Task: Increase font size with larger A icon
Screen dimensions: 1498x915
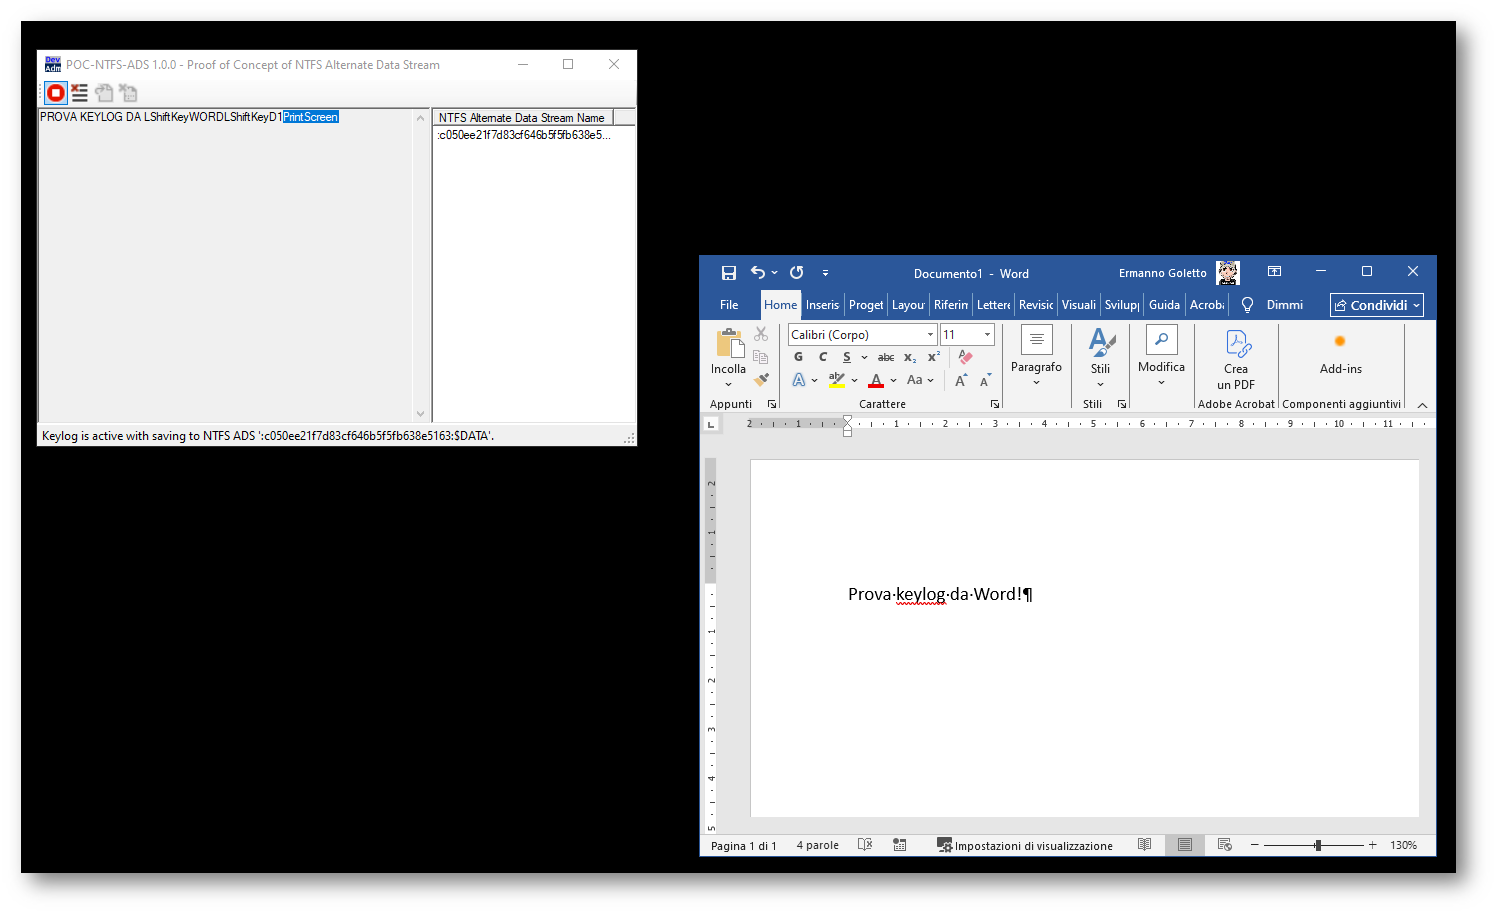Action: [x=961, y=380]
